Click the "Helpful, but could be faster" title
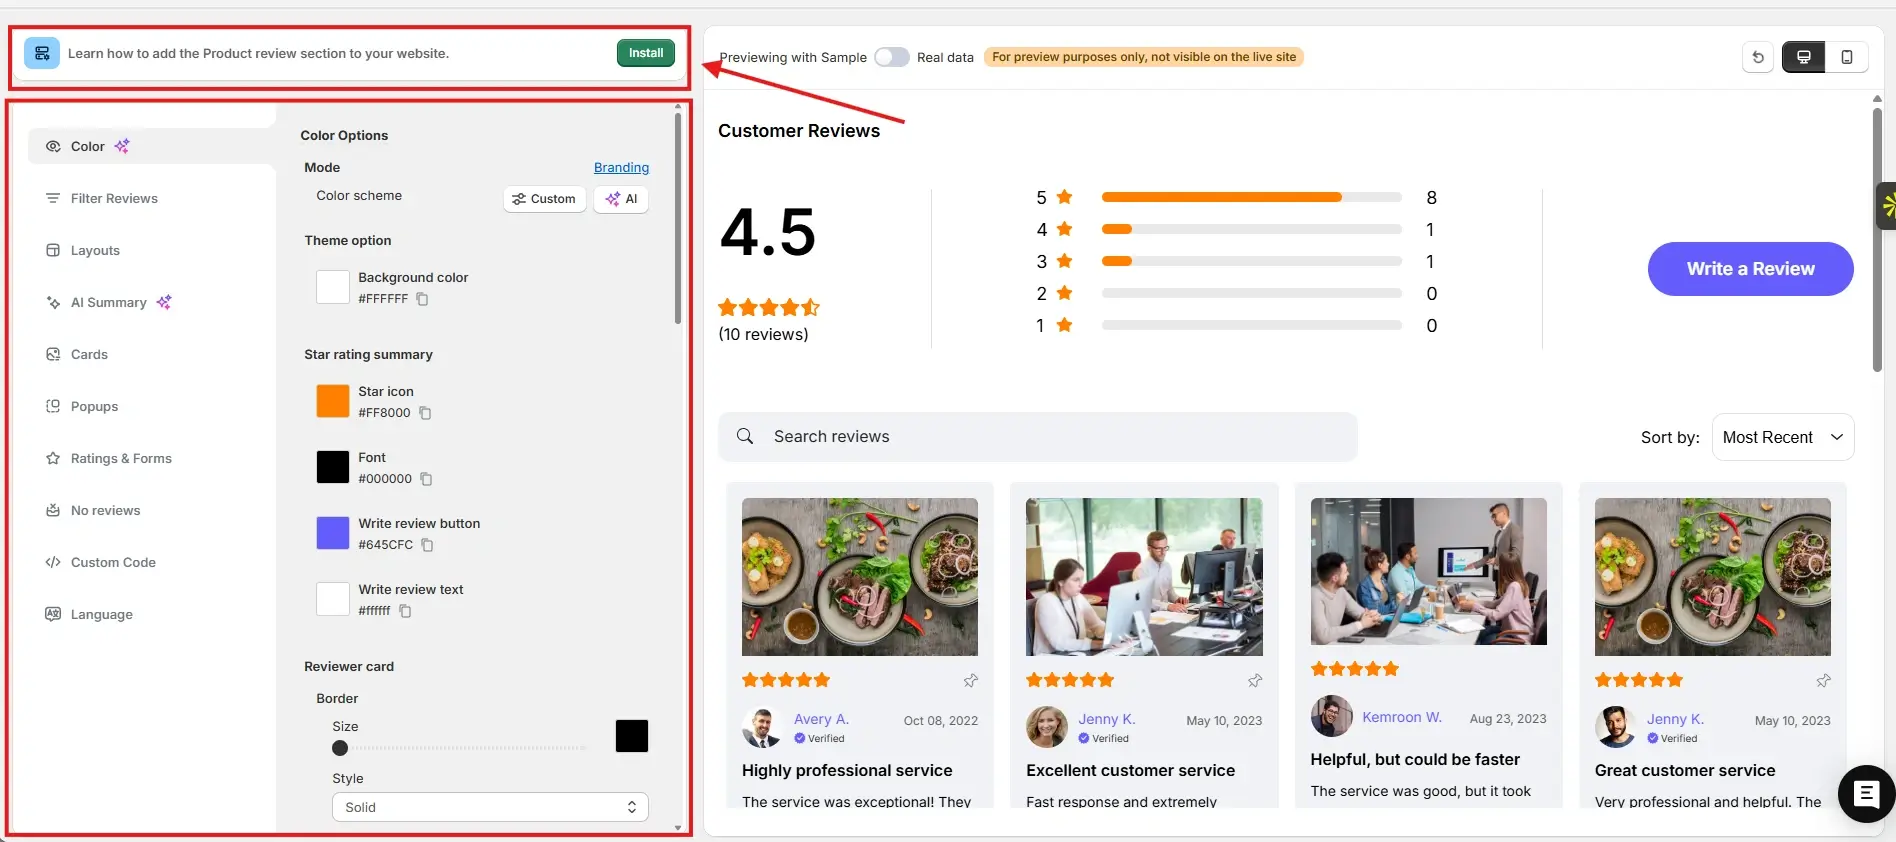The width and height of the screenshot is (1896, 842). pyautogui.click(x=1415, y=759)
